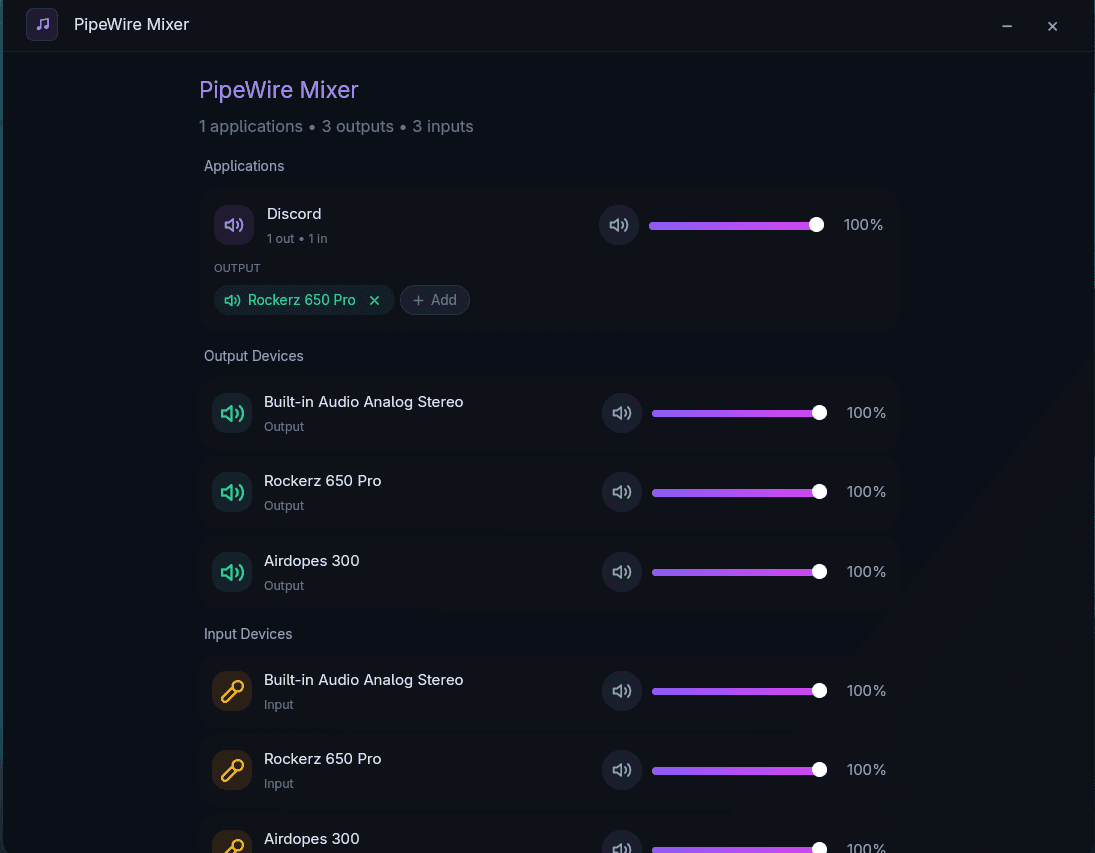The image size is (1095, 853).
Task: Mute the Built-in Audio Analog Stereo input
Action: 622,691
